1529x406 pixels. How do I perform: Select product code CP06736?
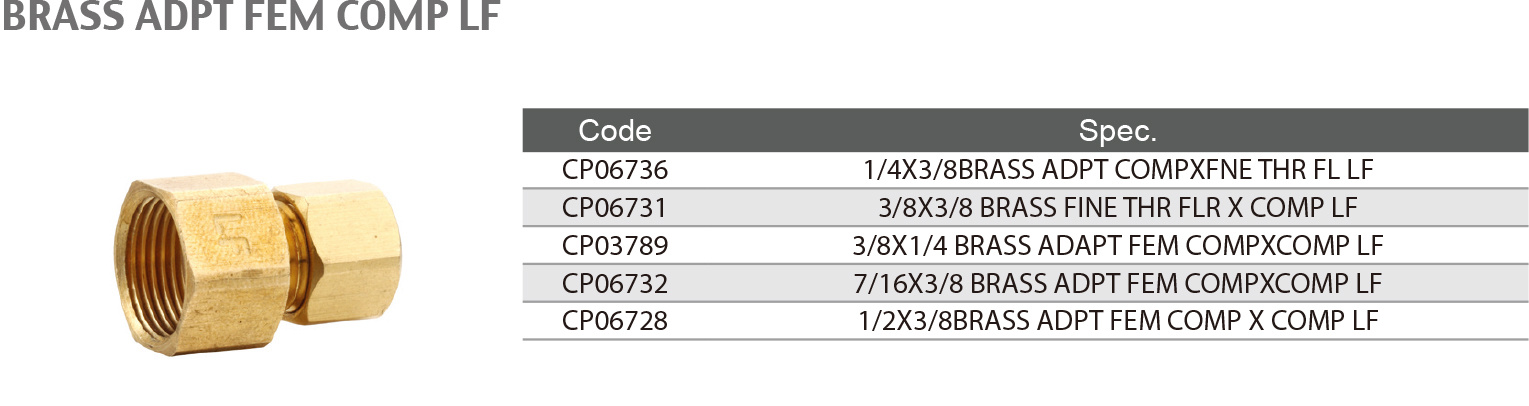[615, 170]
